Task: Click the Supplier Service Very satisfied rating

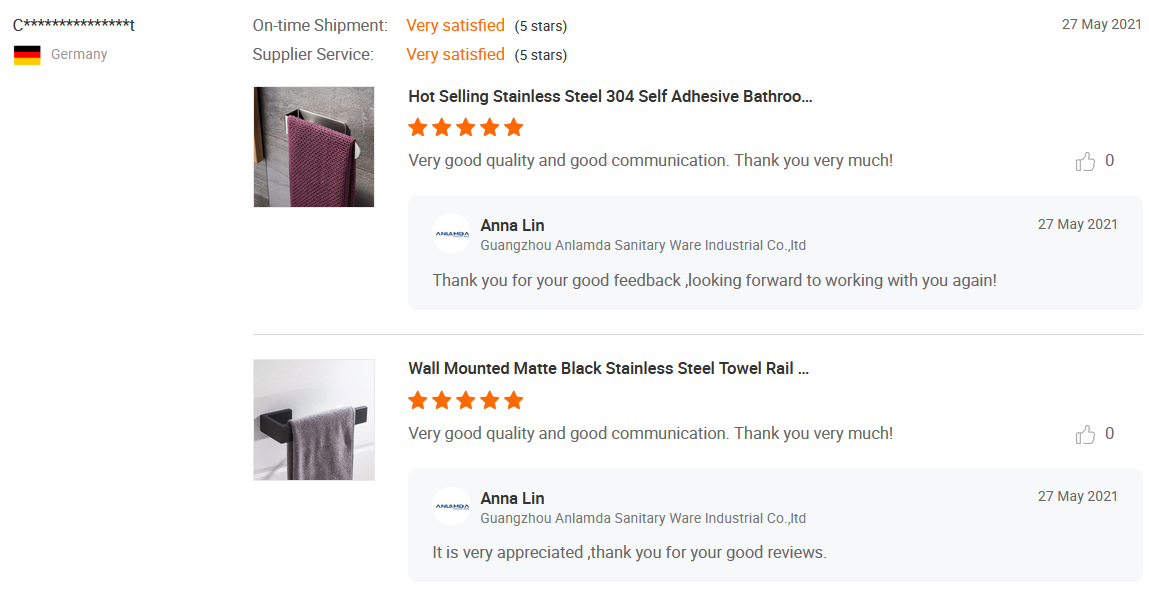Action: click(x=455, y=54)
